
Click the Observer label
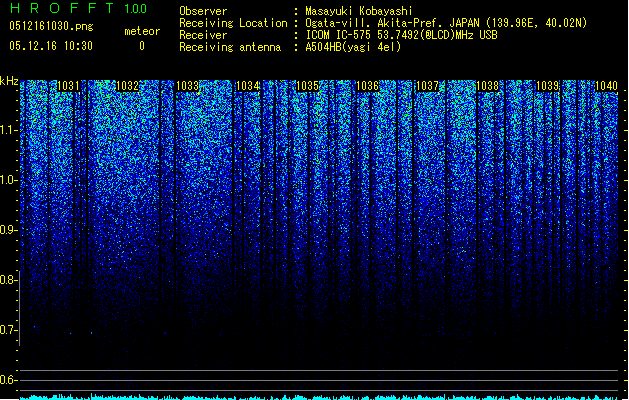point(203,11)
